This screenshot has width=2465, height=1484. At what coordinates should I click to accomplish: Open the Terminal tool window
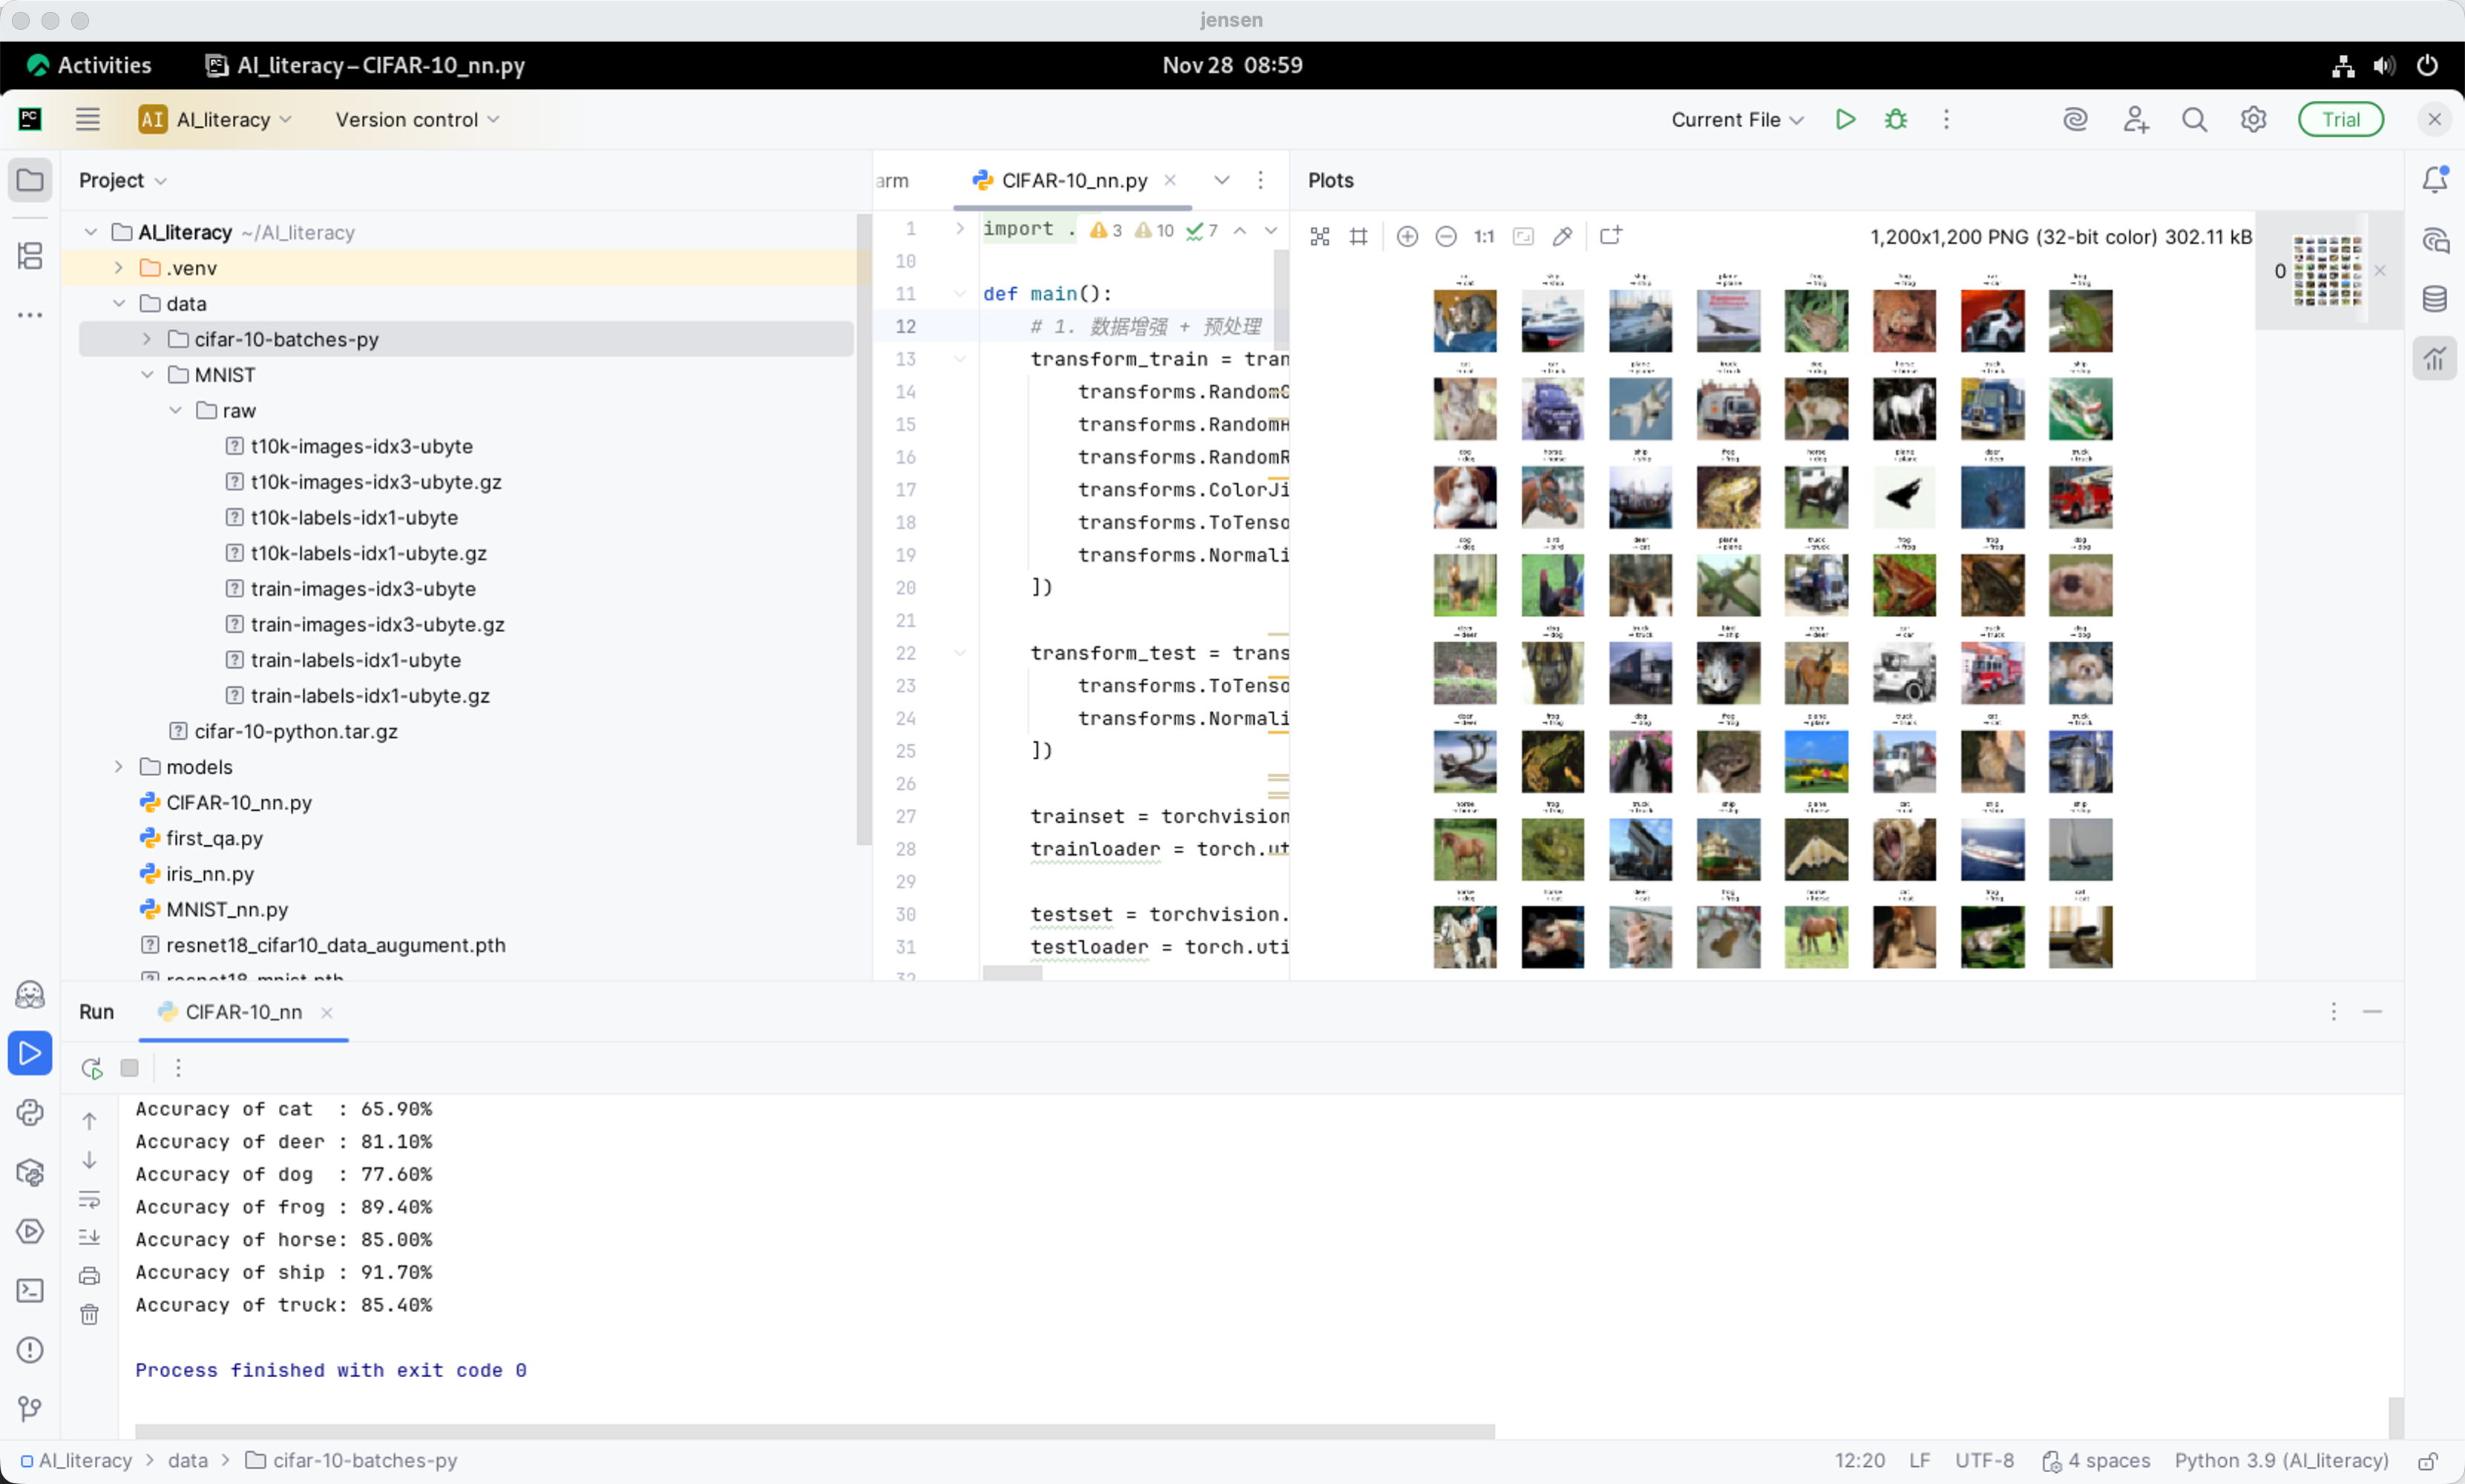coord(30,1290)
